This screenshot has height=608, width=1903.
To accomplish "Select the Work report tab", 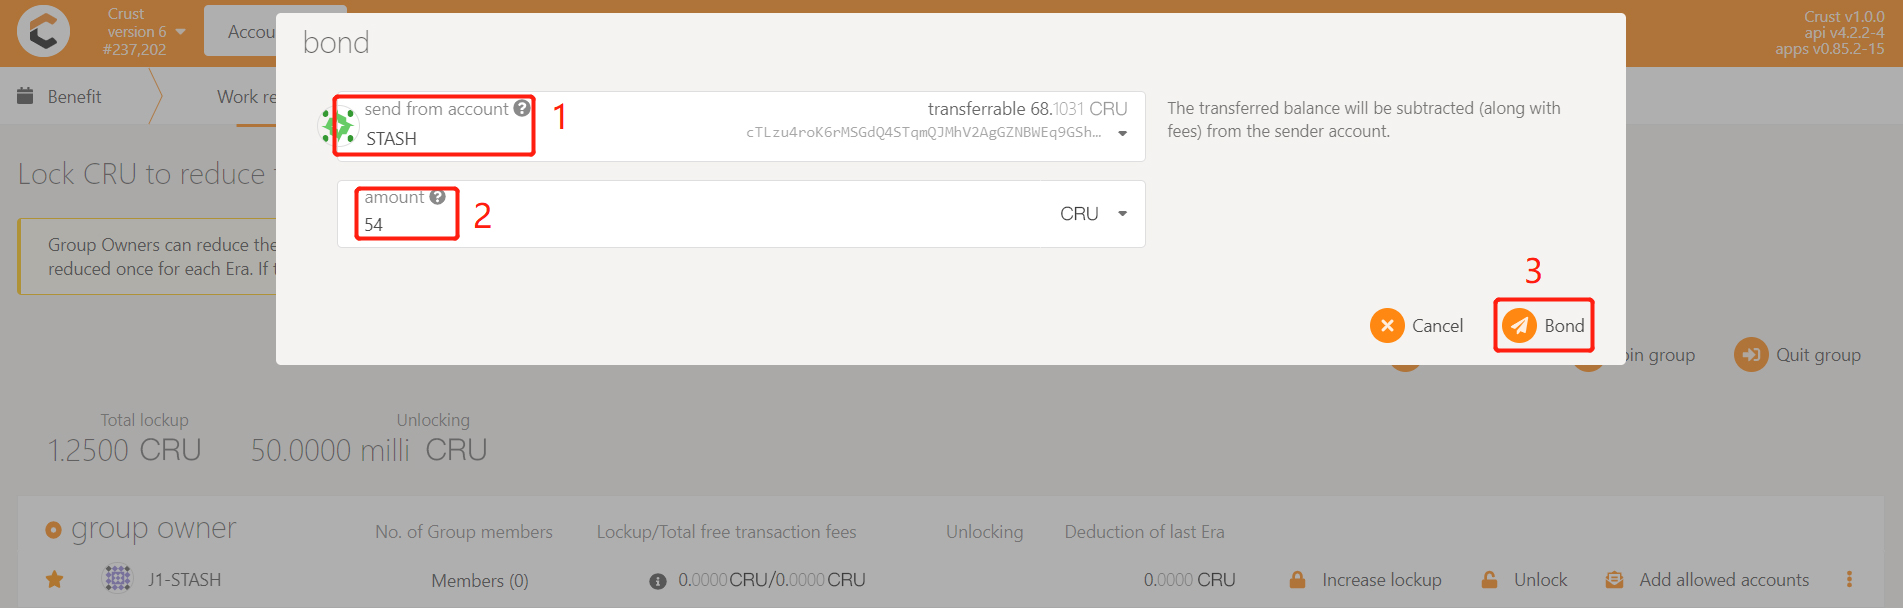I will point(246,97).
